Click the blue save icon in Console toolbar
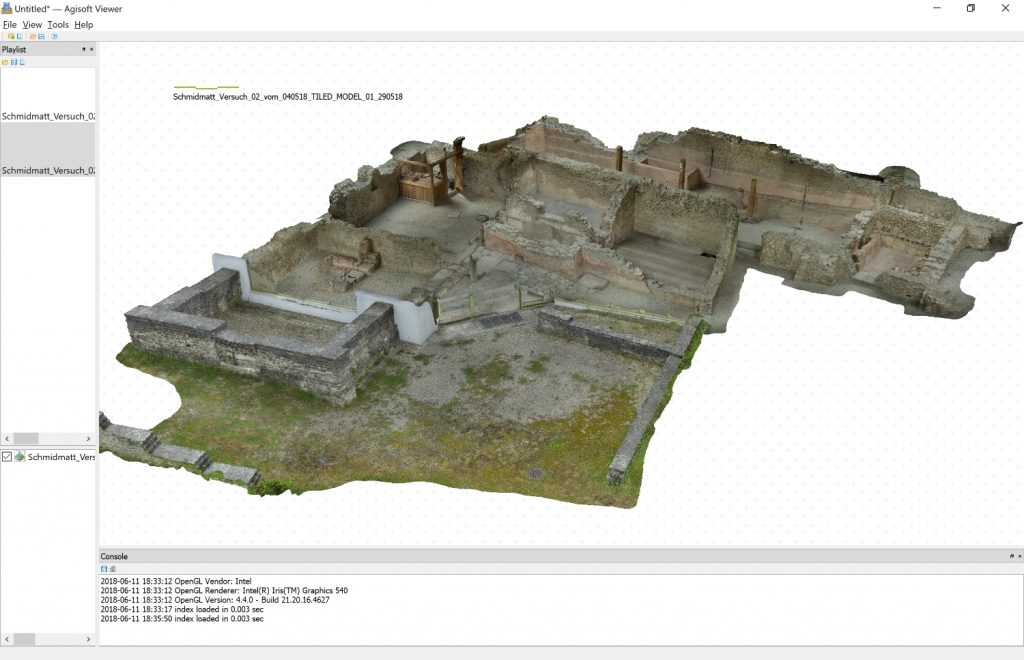This screenshot has height=660, width=1024. pos(104,568)
